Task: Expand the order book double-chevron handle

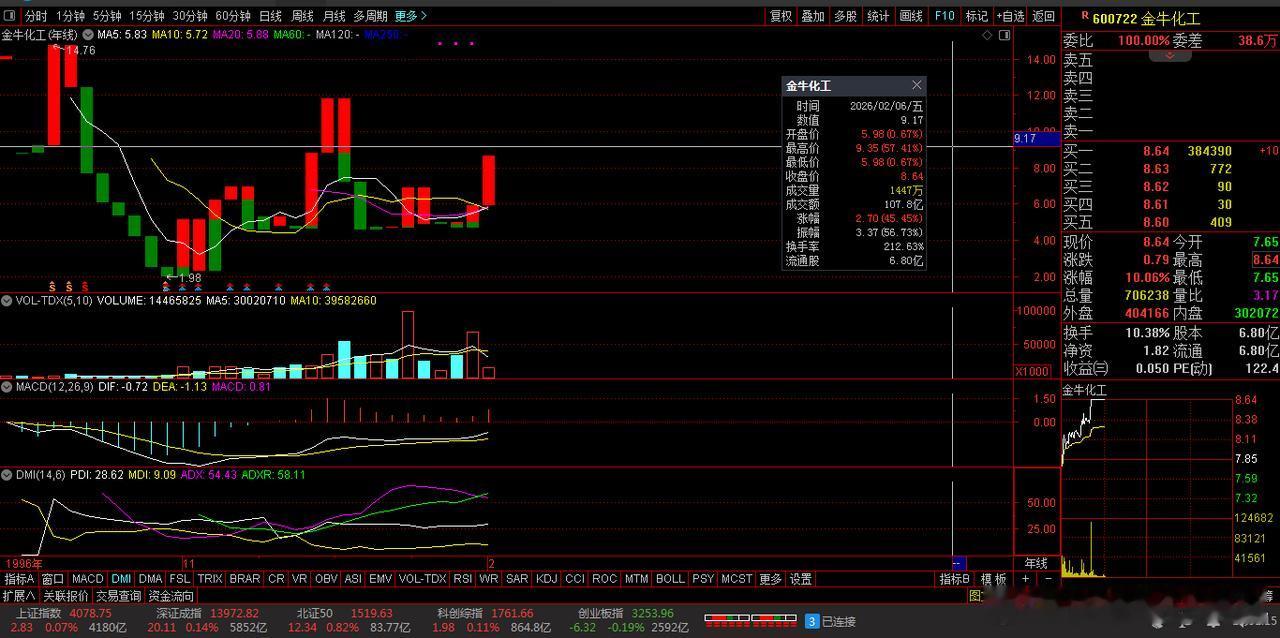Action: 1169,57
